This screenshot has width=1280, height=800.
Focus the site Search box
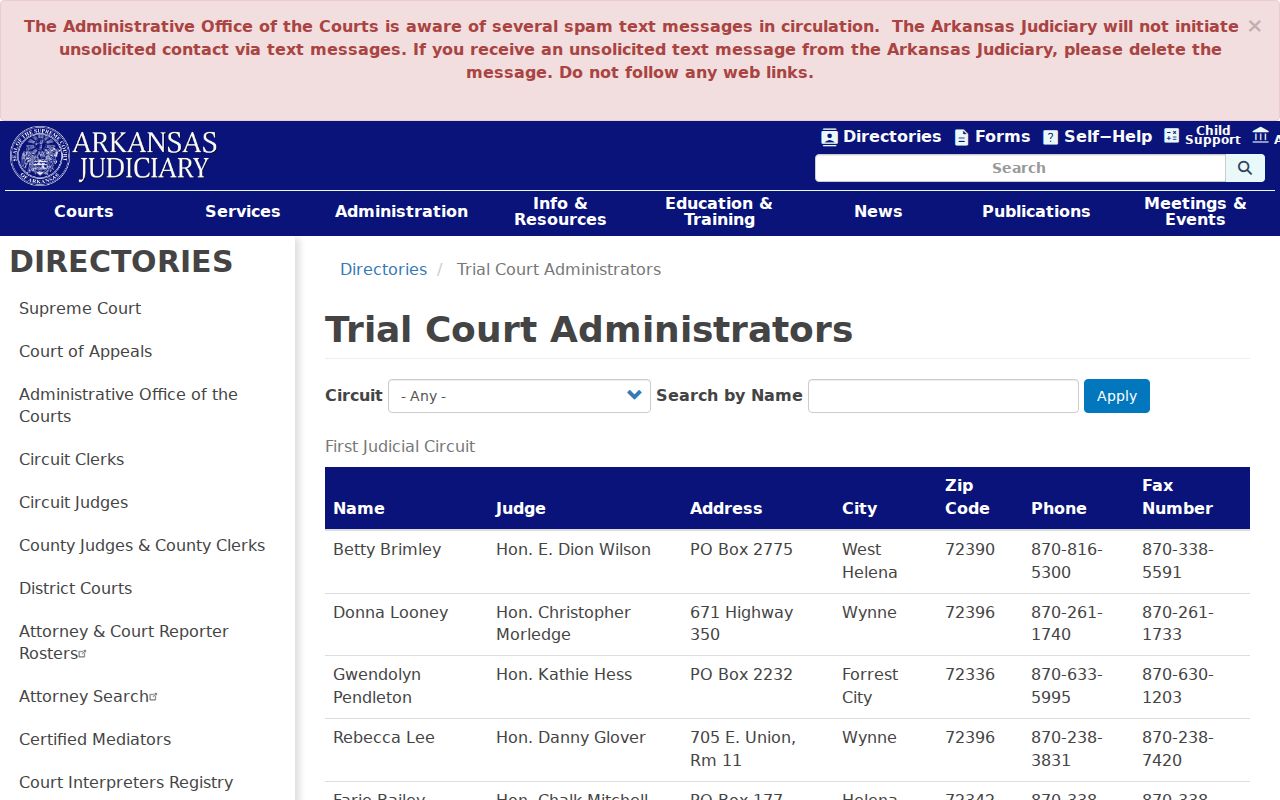click(1020, 168)
